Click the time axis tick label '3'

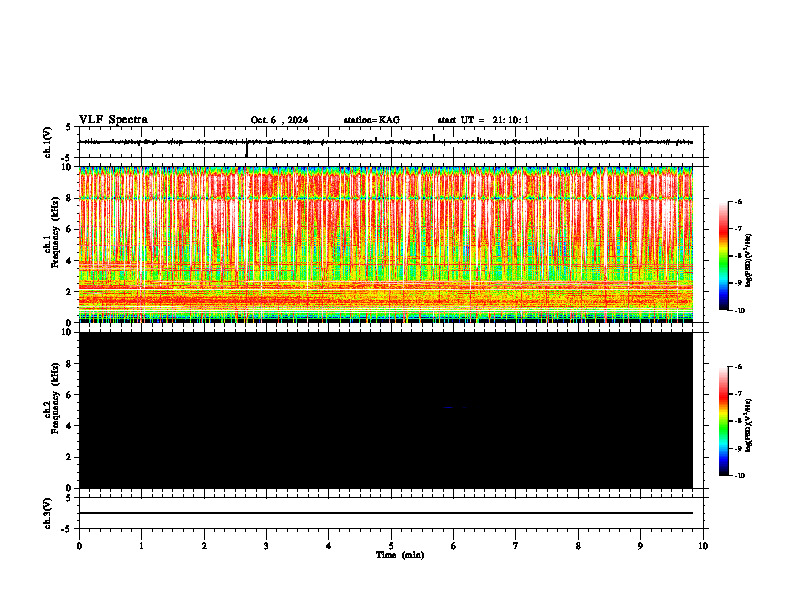click(266, 546)
